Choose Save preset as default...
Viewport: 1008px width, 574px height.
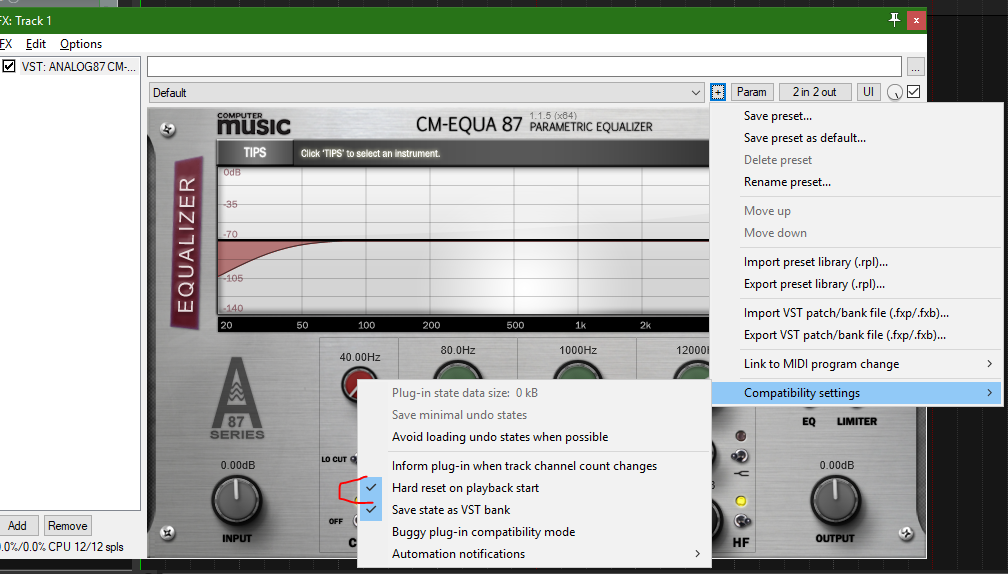pos(857,138)
